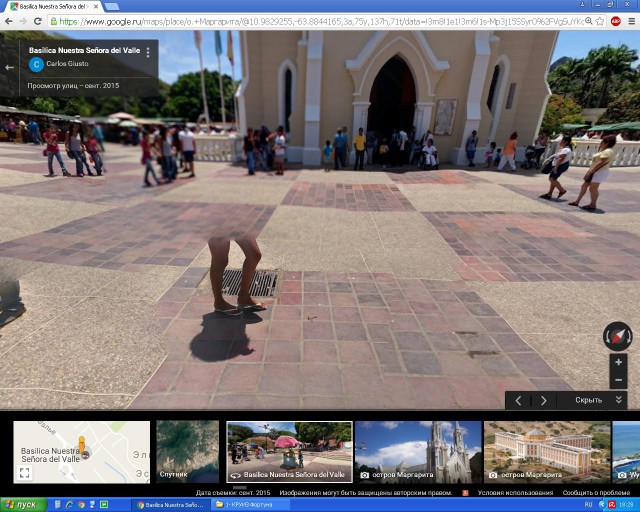Switch to Спутник satellite view
The height and width of the screenshot is (512, 640).
click(187, 452)
